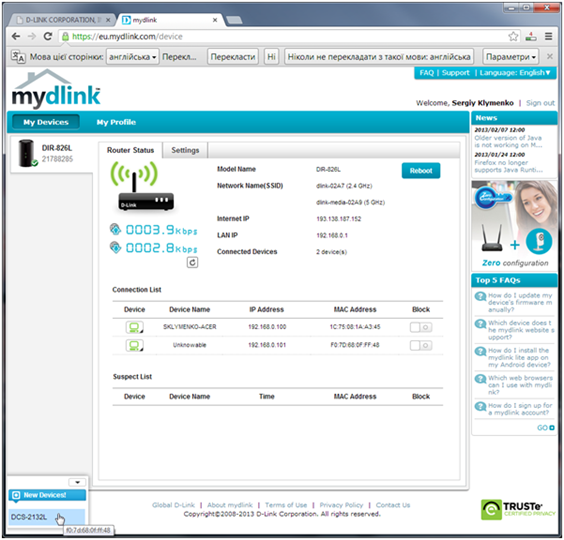Open FAQ about which web browsers
The width and height of the screenshot is (564, 540).
click(x=520, y=385)
